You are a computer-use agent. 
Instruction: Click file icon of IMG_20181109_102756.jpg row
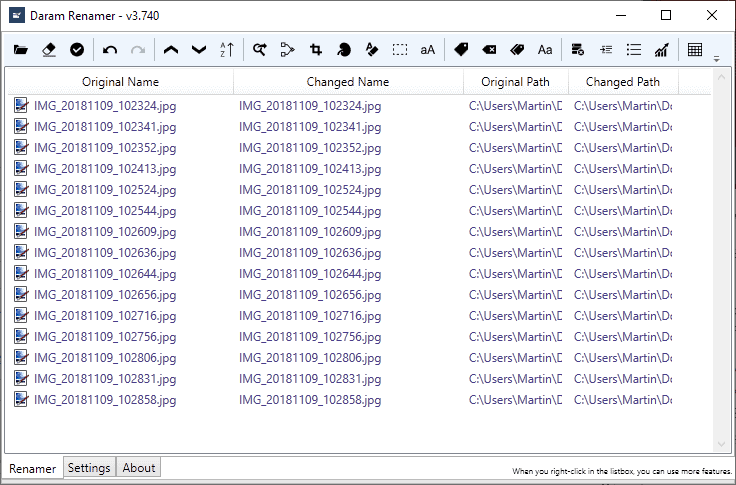click(x=21, y=336)
